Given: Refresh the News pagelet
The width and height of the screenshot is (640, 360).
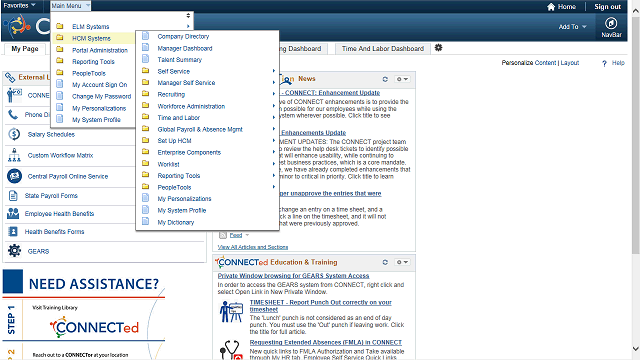Looking at the screenshot, I should pyautogui.click(x=385, y=79).
